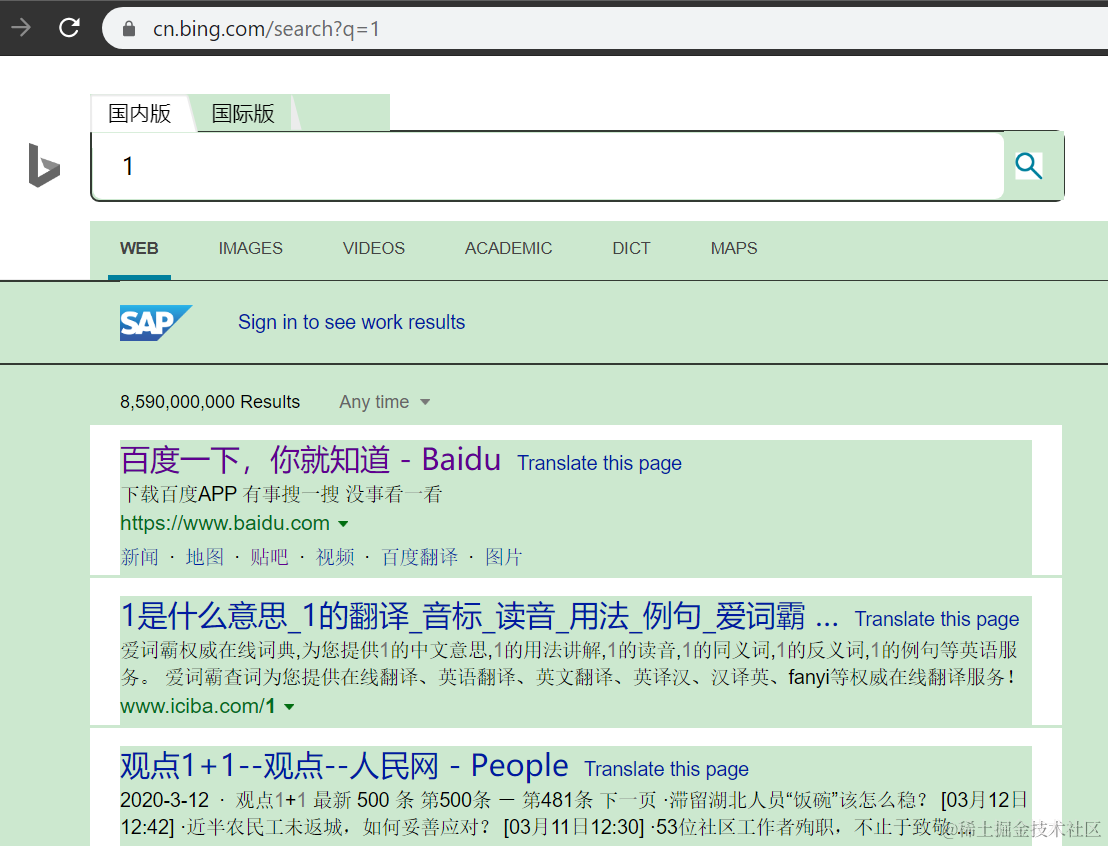Open the IMAGES tab

pyautogui.click(x=250, y=249)
